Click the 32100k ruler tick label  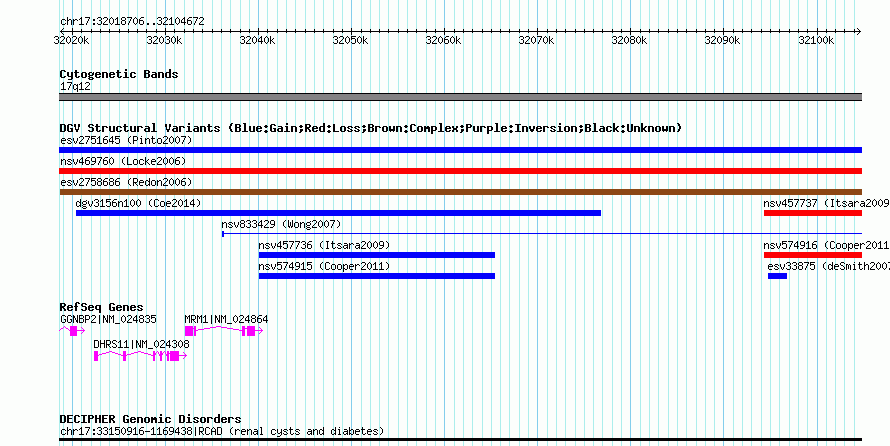click(816, 40)
